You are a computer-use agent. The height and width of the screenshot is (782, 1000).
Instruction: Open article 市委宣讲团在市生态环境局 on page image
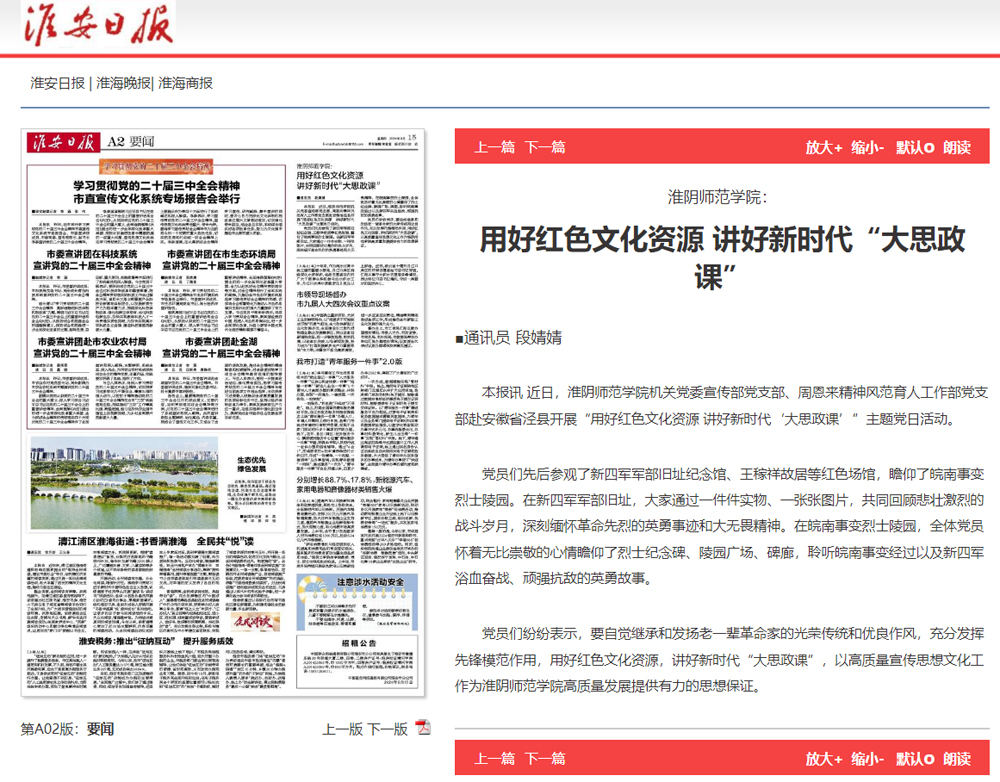point(221,260)
